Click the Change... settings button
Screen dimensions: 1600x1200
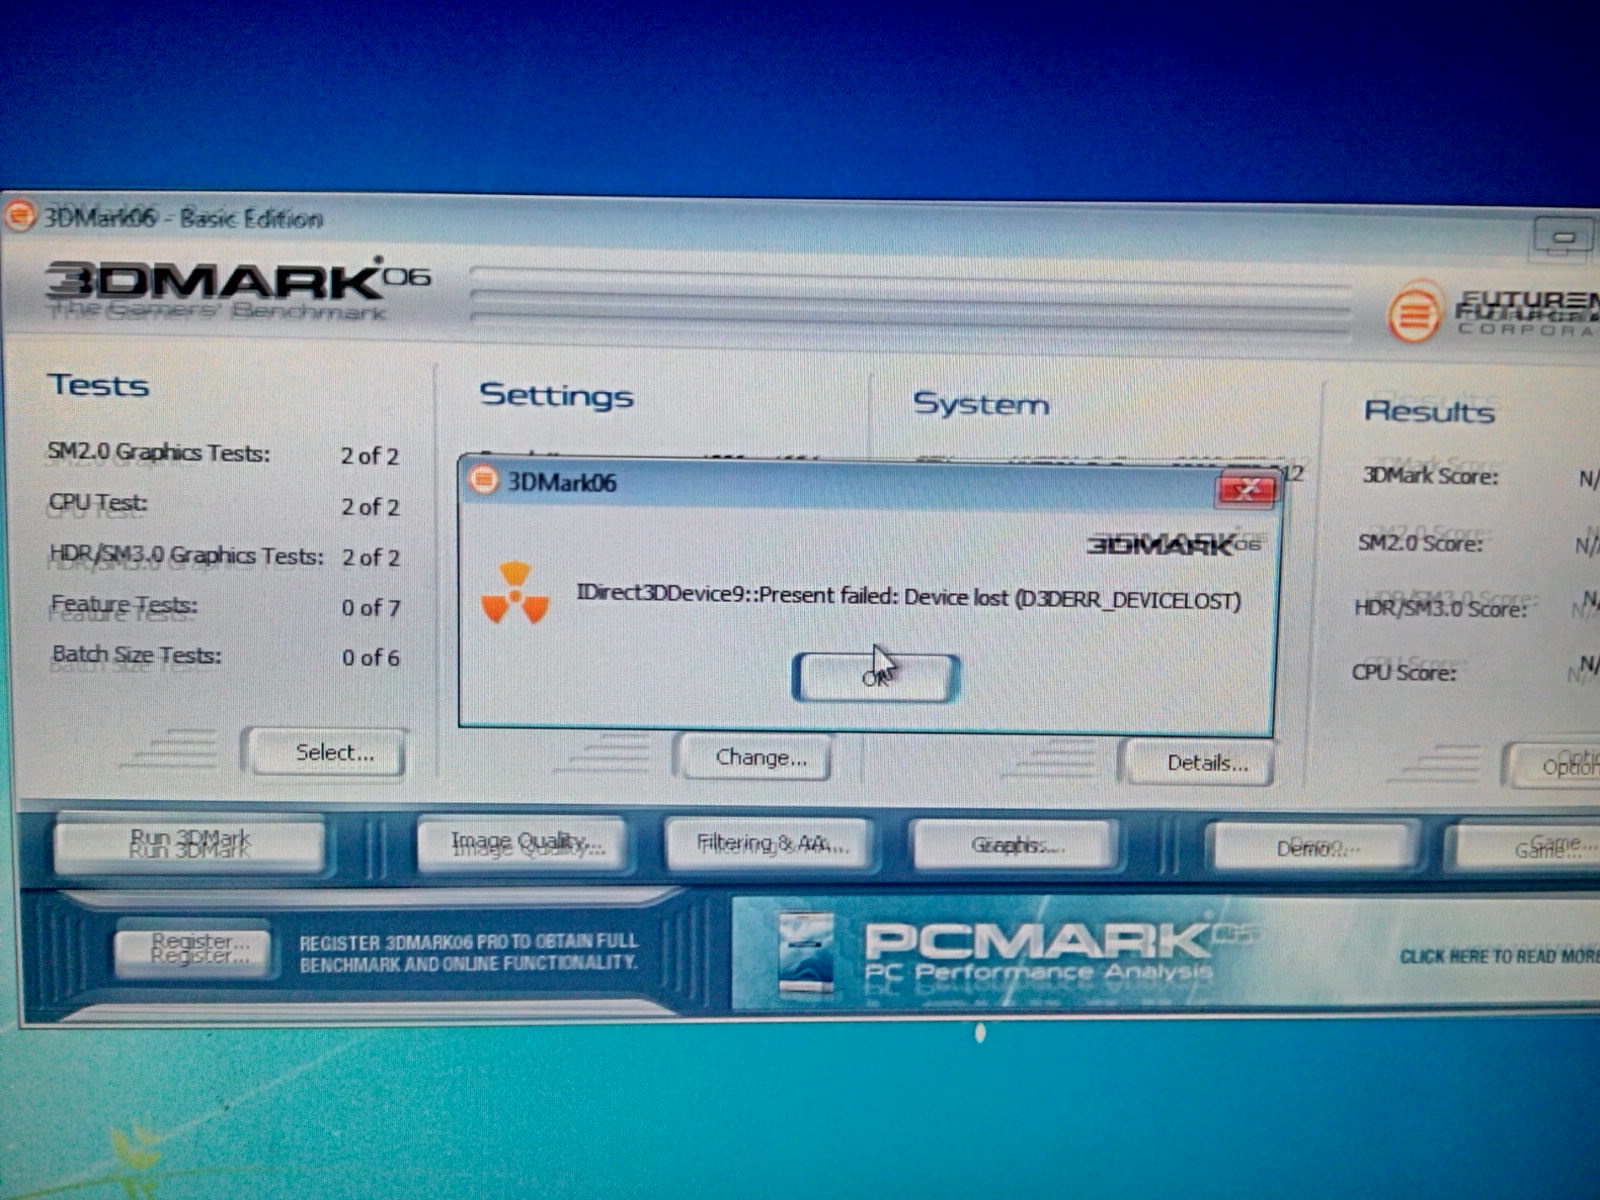[x=756, y=757]
